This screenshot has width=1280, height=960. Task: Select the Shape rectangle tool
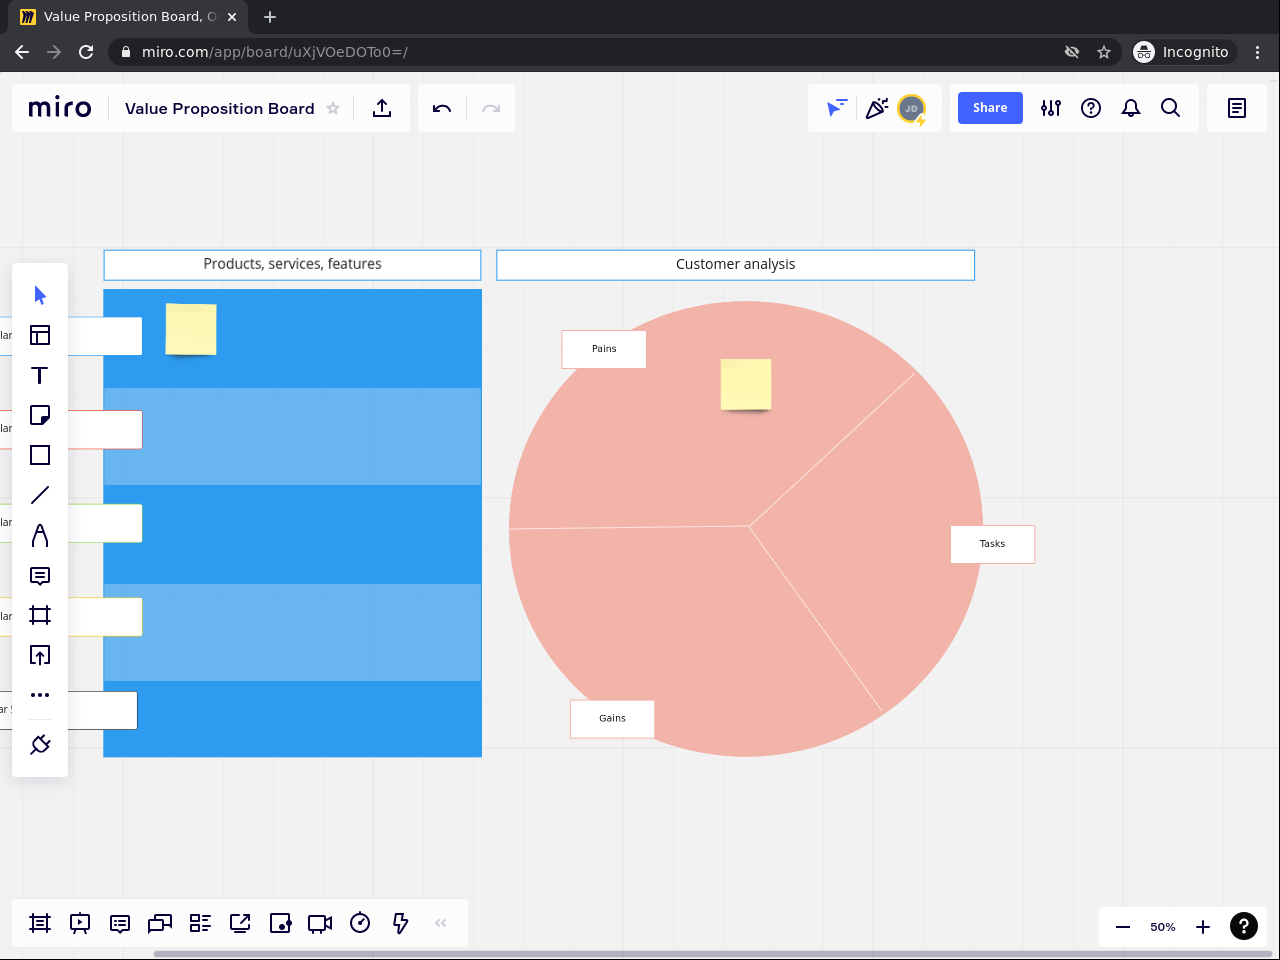40,455
